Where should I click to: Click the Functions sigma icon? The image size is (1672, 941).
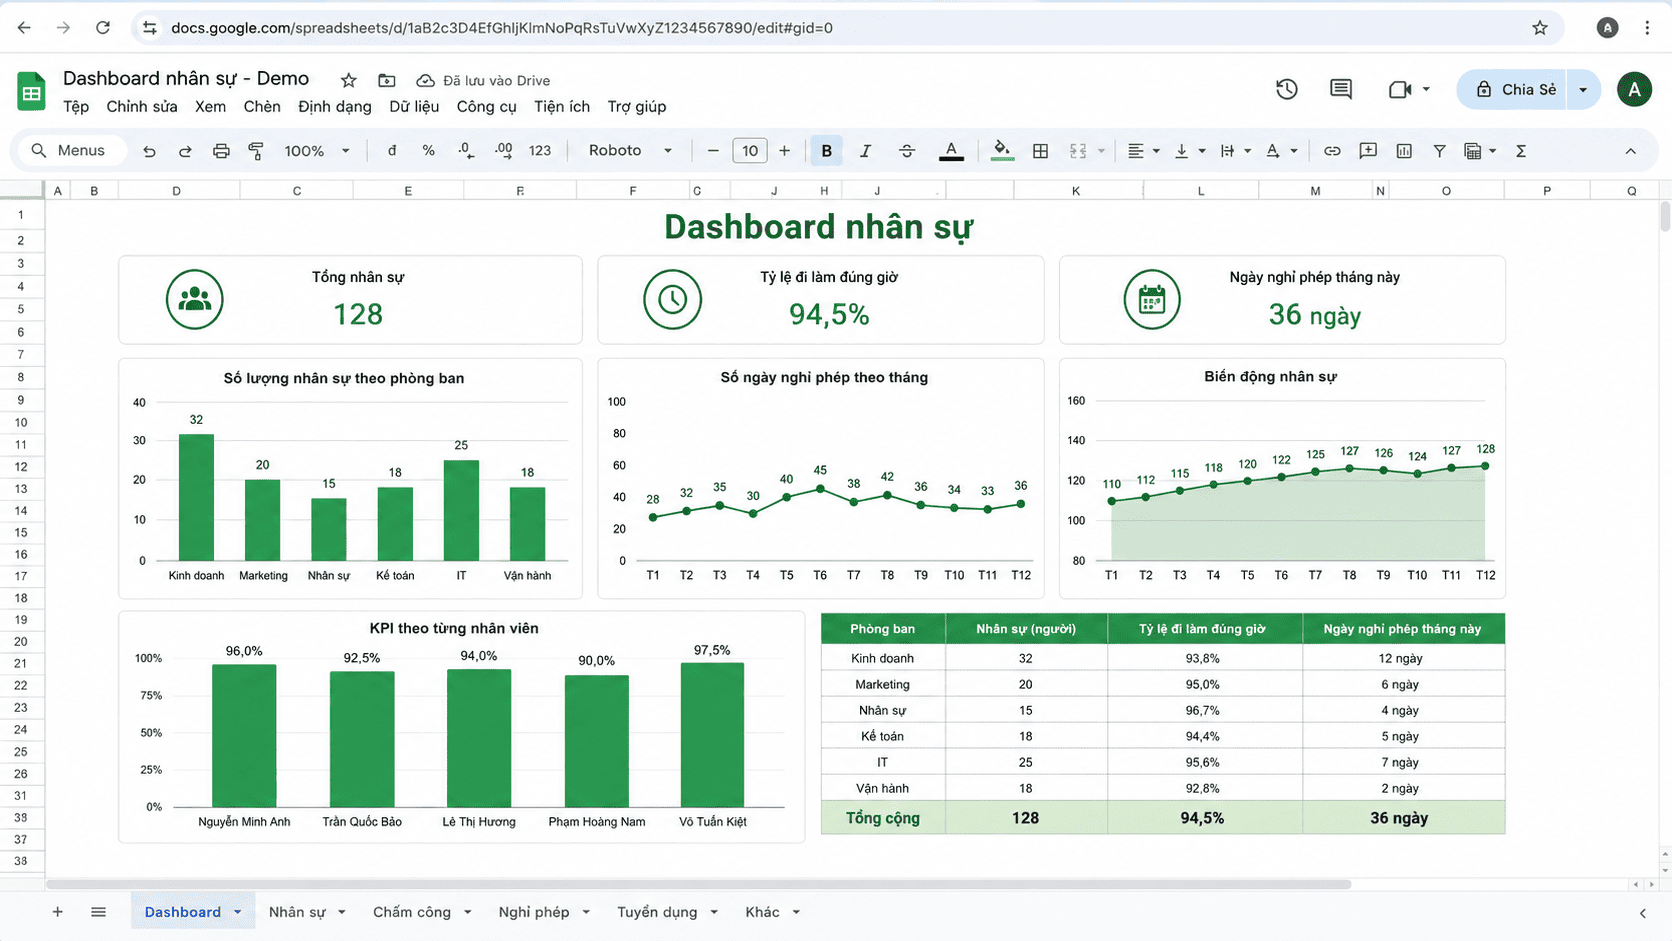[x=1521, y=151]
